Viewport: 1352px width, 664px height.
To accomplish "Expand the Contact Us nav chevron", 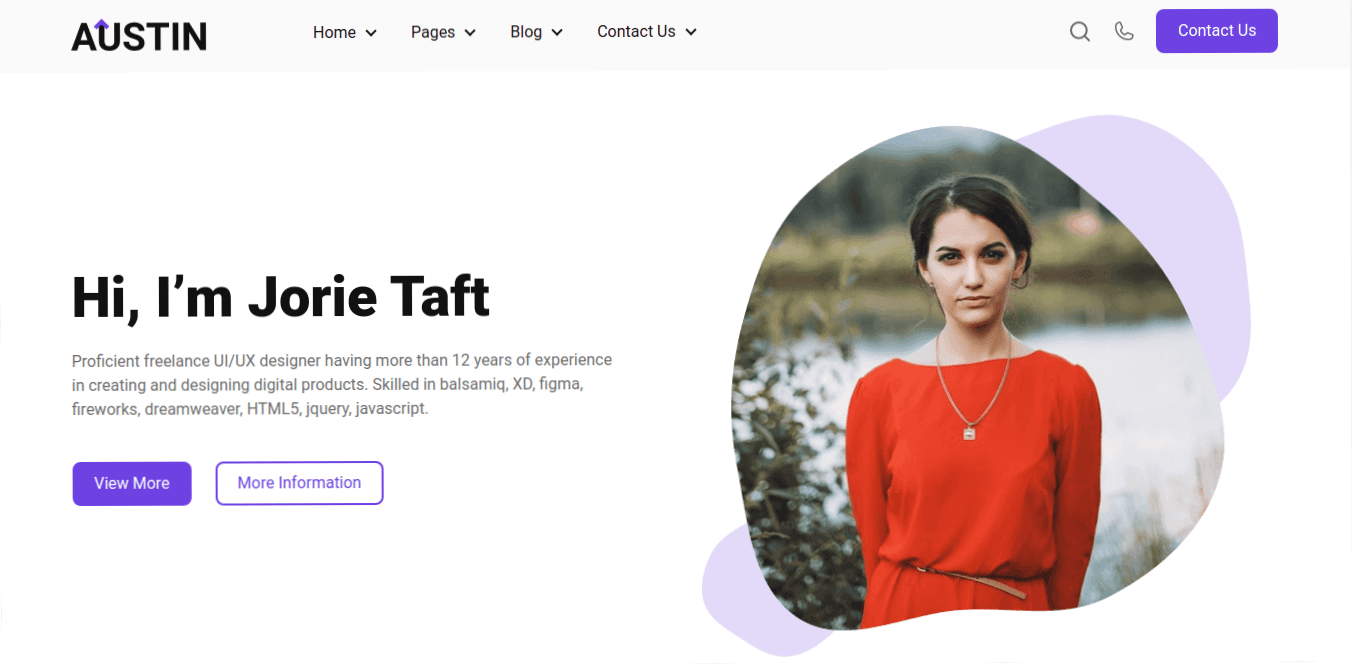I will coord(691,32).
